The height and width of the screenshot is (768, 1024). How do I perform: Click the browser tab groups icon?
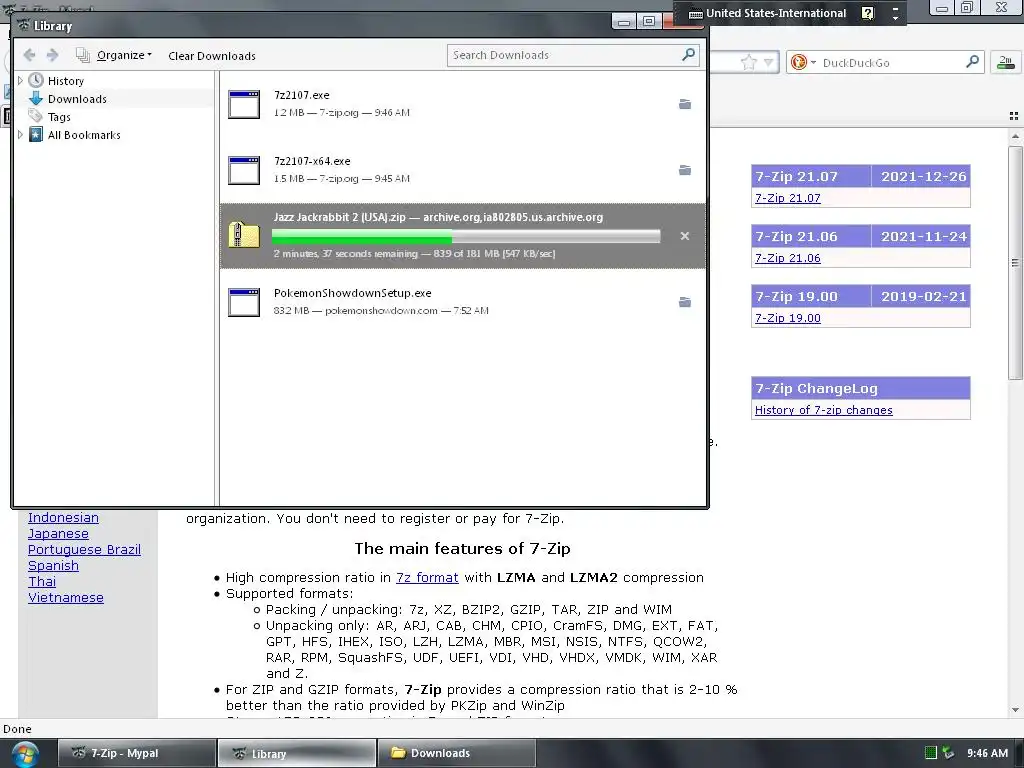coord(1014,116)
